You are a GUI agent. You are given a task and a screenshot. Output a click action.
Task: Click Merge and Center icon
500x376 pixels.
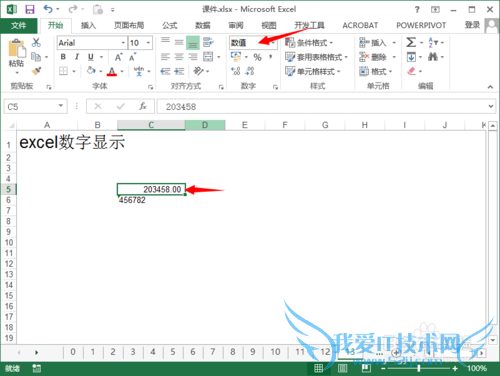coord(208,57)
